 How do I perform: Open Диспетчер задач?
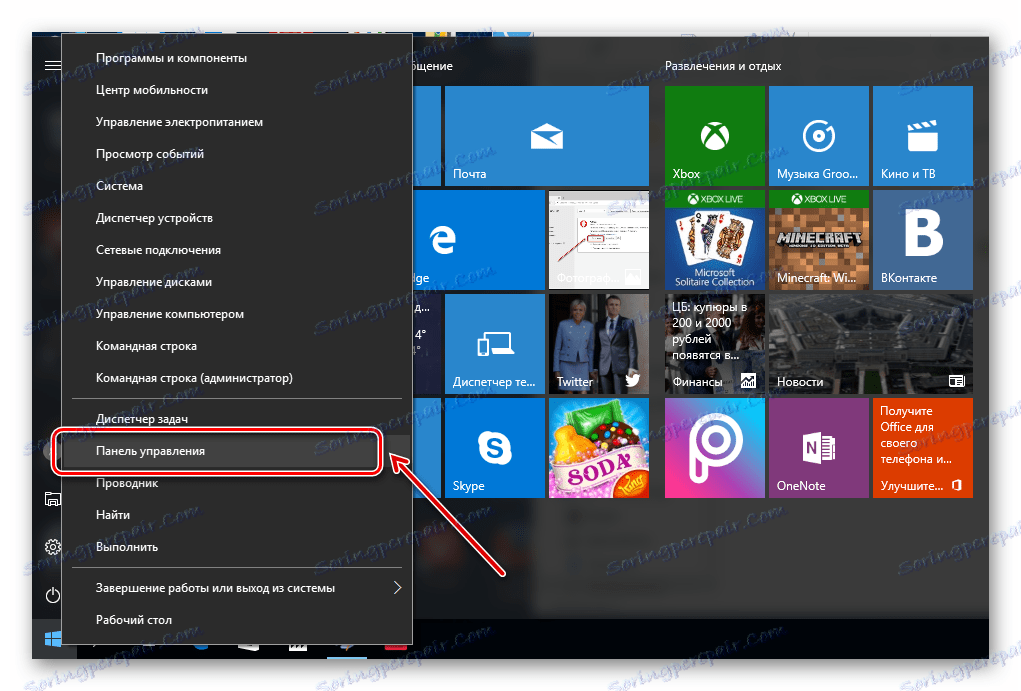click(x=237, y=419)
